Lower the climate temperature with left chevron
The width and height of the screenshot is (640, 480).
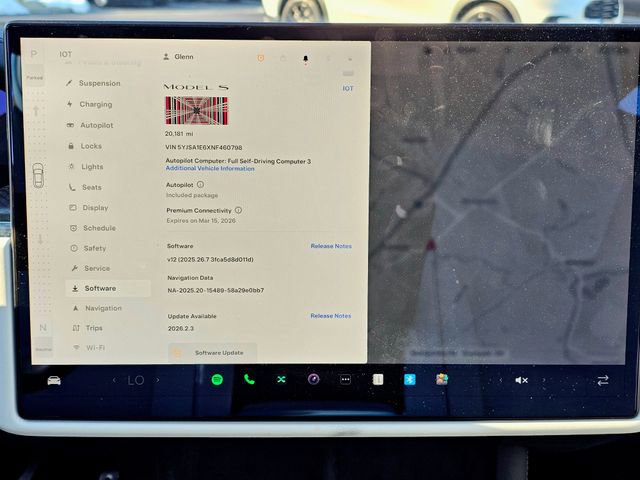[114, 380]
